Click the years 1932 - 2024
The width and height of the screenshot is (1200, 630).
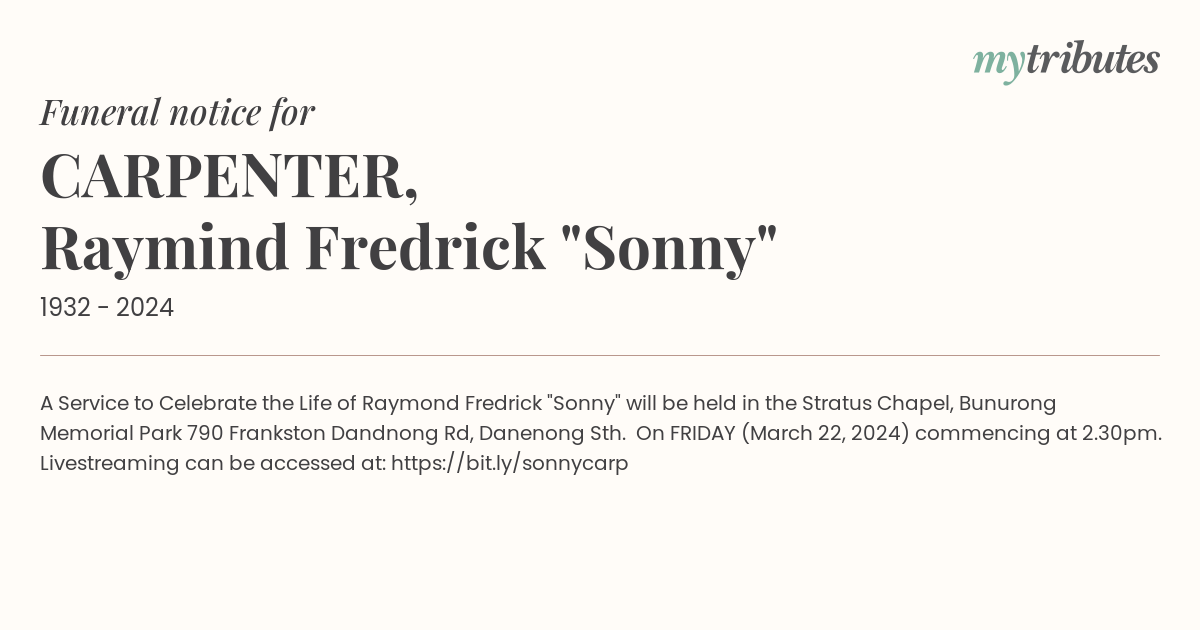pyautogui.click(x=107, y=308)
